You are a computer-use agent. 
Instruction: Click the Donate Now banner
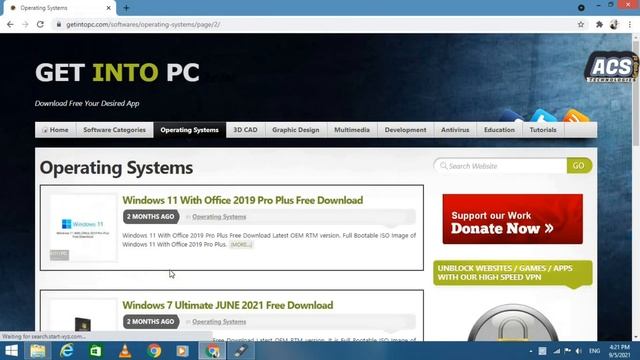coord(513,219)
